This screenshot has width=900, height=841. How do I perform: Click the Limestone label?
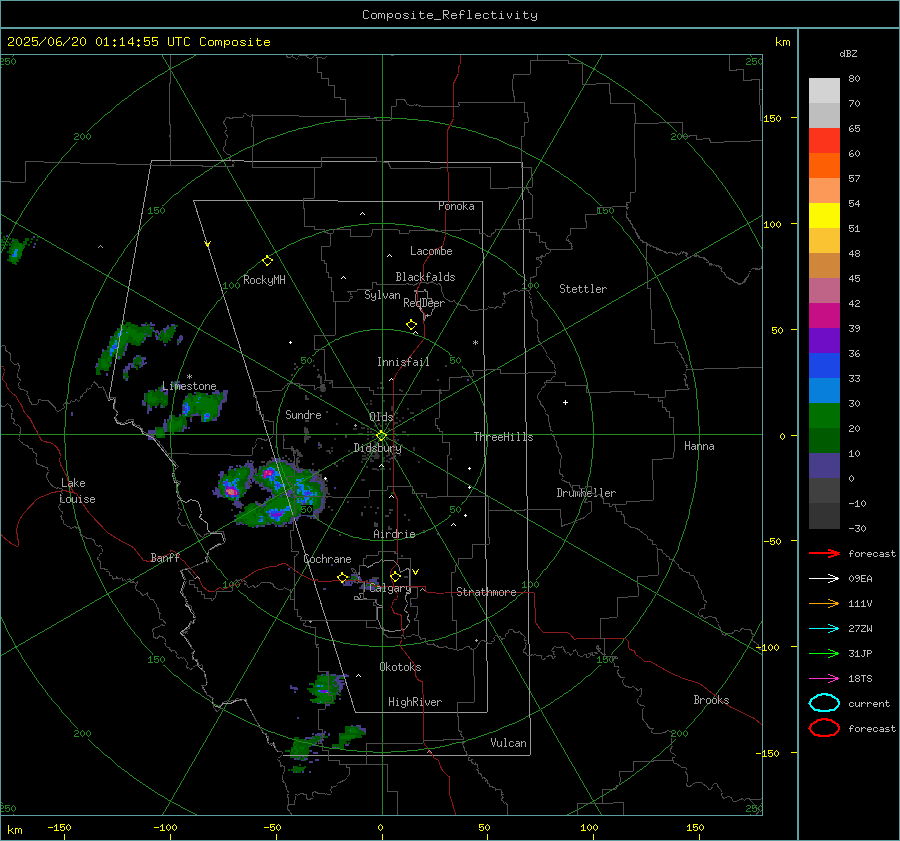[189, 386]
